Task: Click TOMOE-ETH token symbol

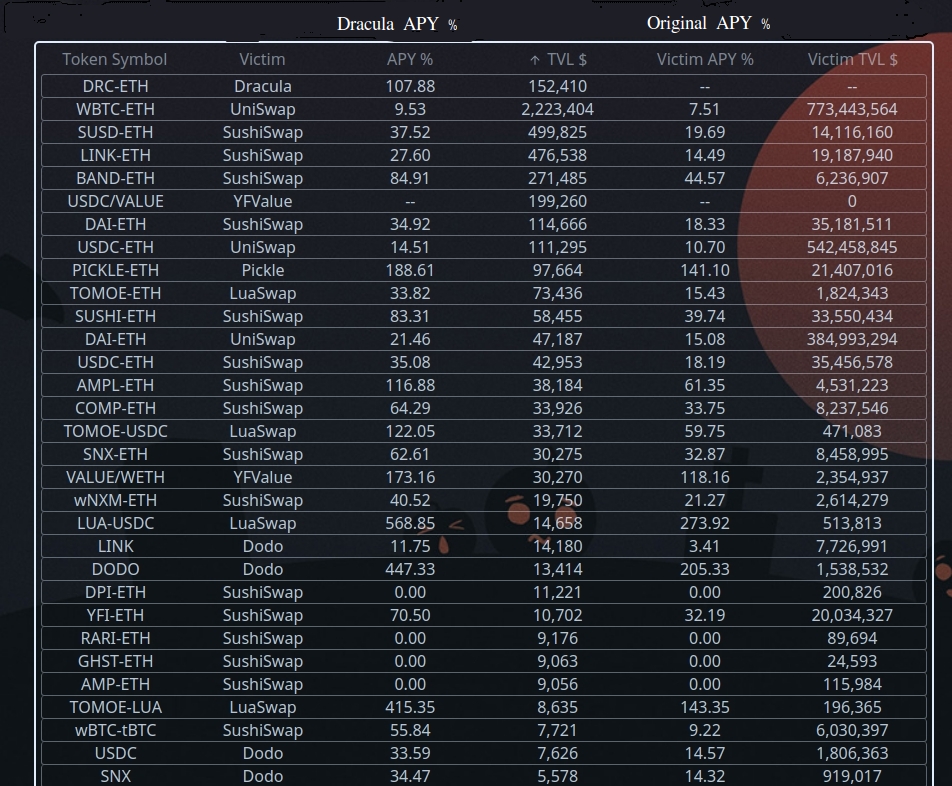Action: click(x=115, y=294)
